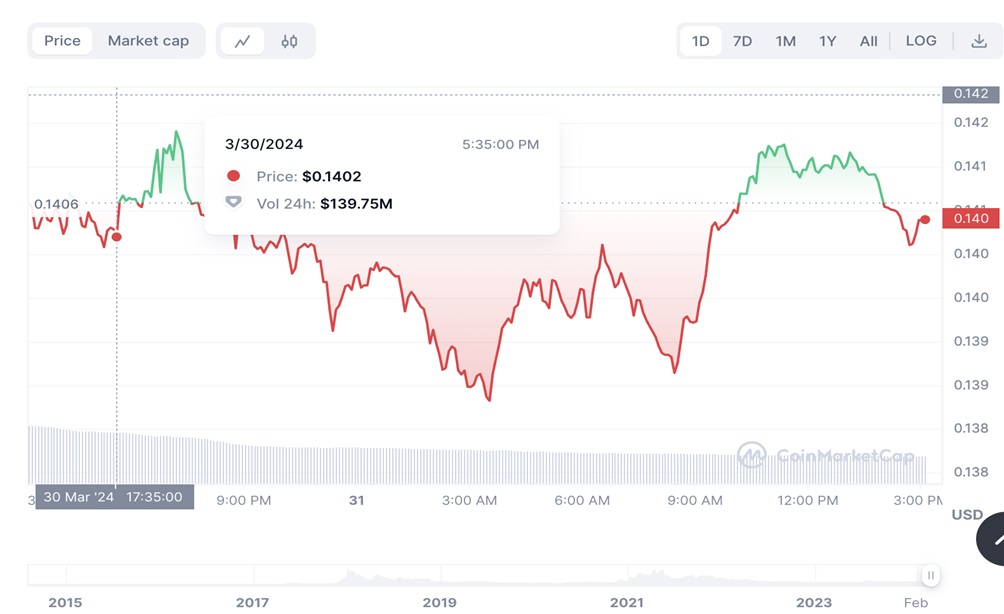Show the 1M time range
Viewport: 1004px width, 614px height.
pyautogui.click(x=785, y=41)
